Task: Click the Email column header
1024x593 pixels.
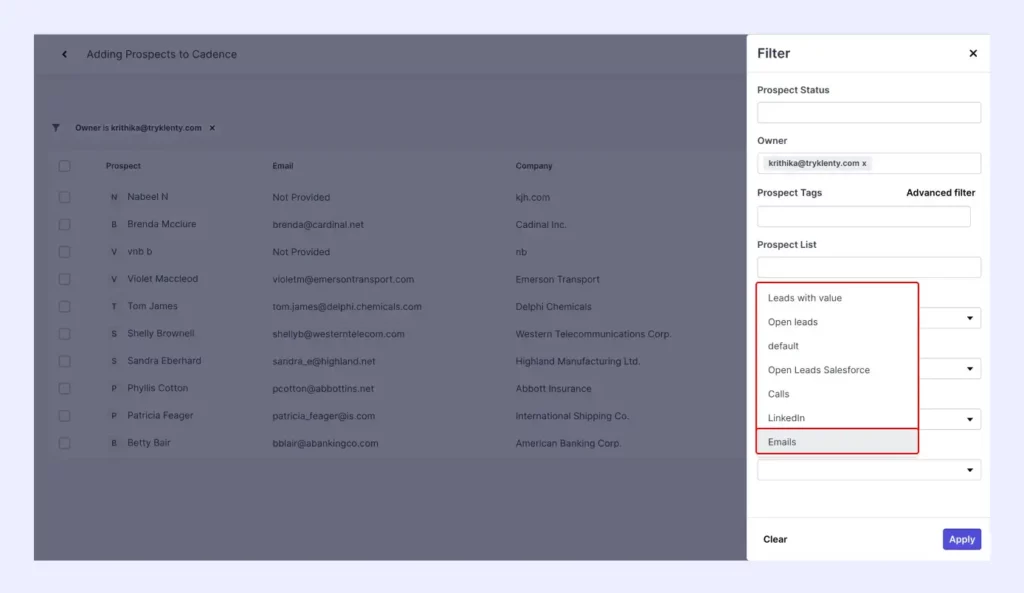Action: [x=283, y=166]
